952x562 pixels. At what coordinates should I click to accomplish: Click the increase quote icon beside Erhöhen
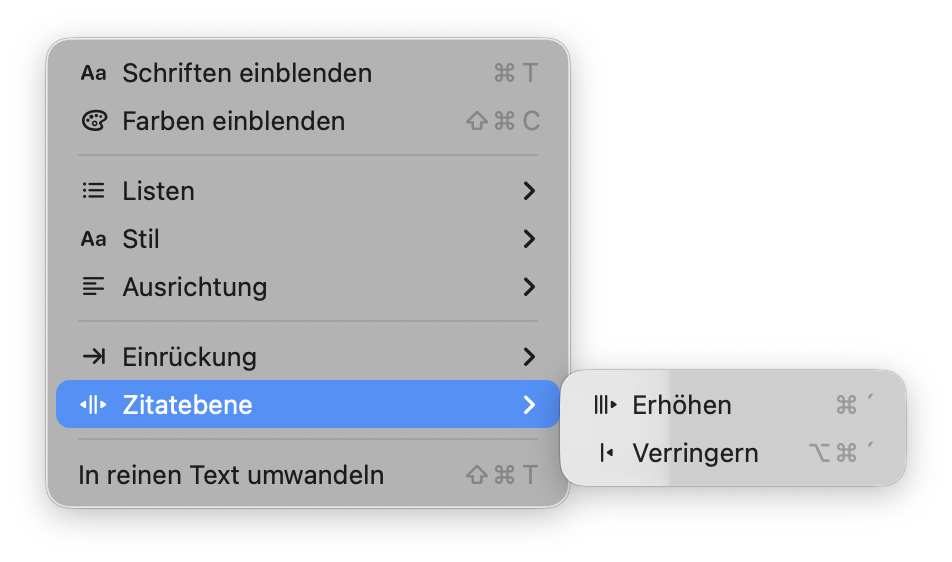605,405
